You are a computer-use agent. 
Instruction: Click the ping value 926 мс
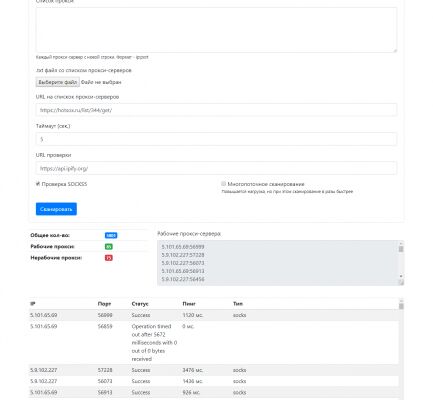(191, 392)
